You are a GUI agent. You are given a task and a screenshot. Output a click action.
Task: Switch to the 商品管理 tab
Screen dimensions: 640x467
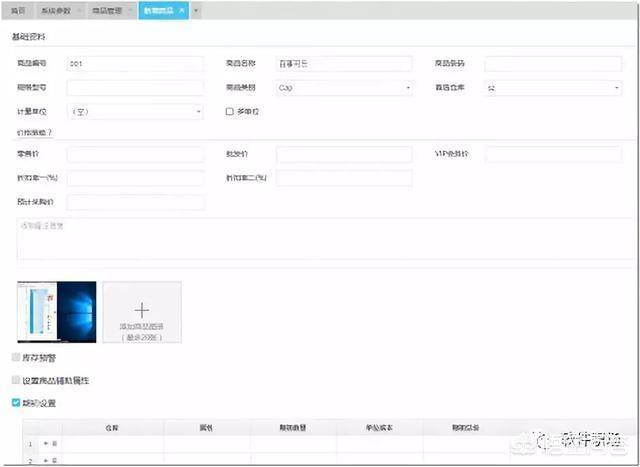(x=108, y=9)
